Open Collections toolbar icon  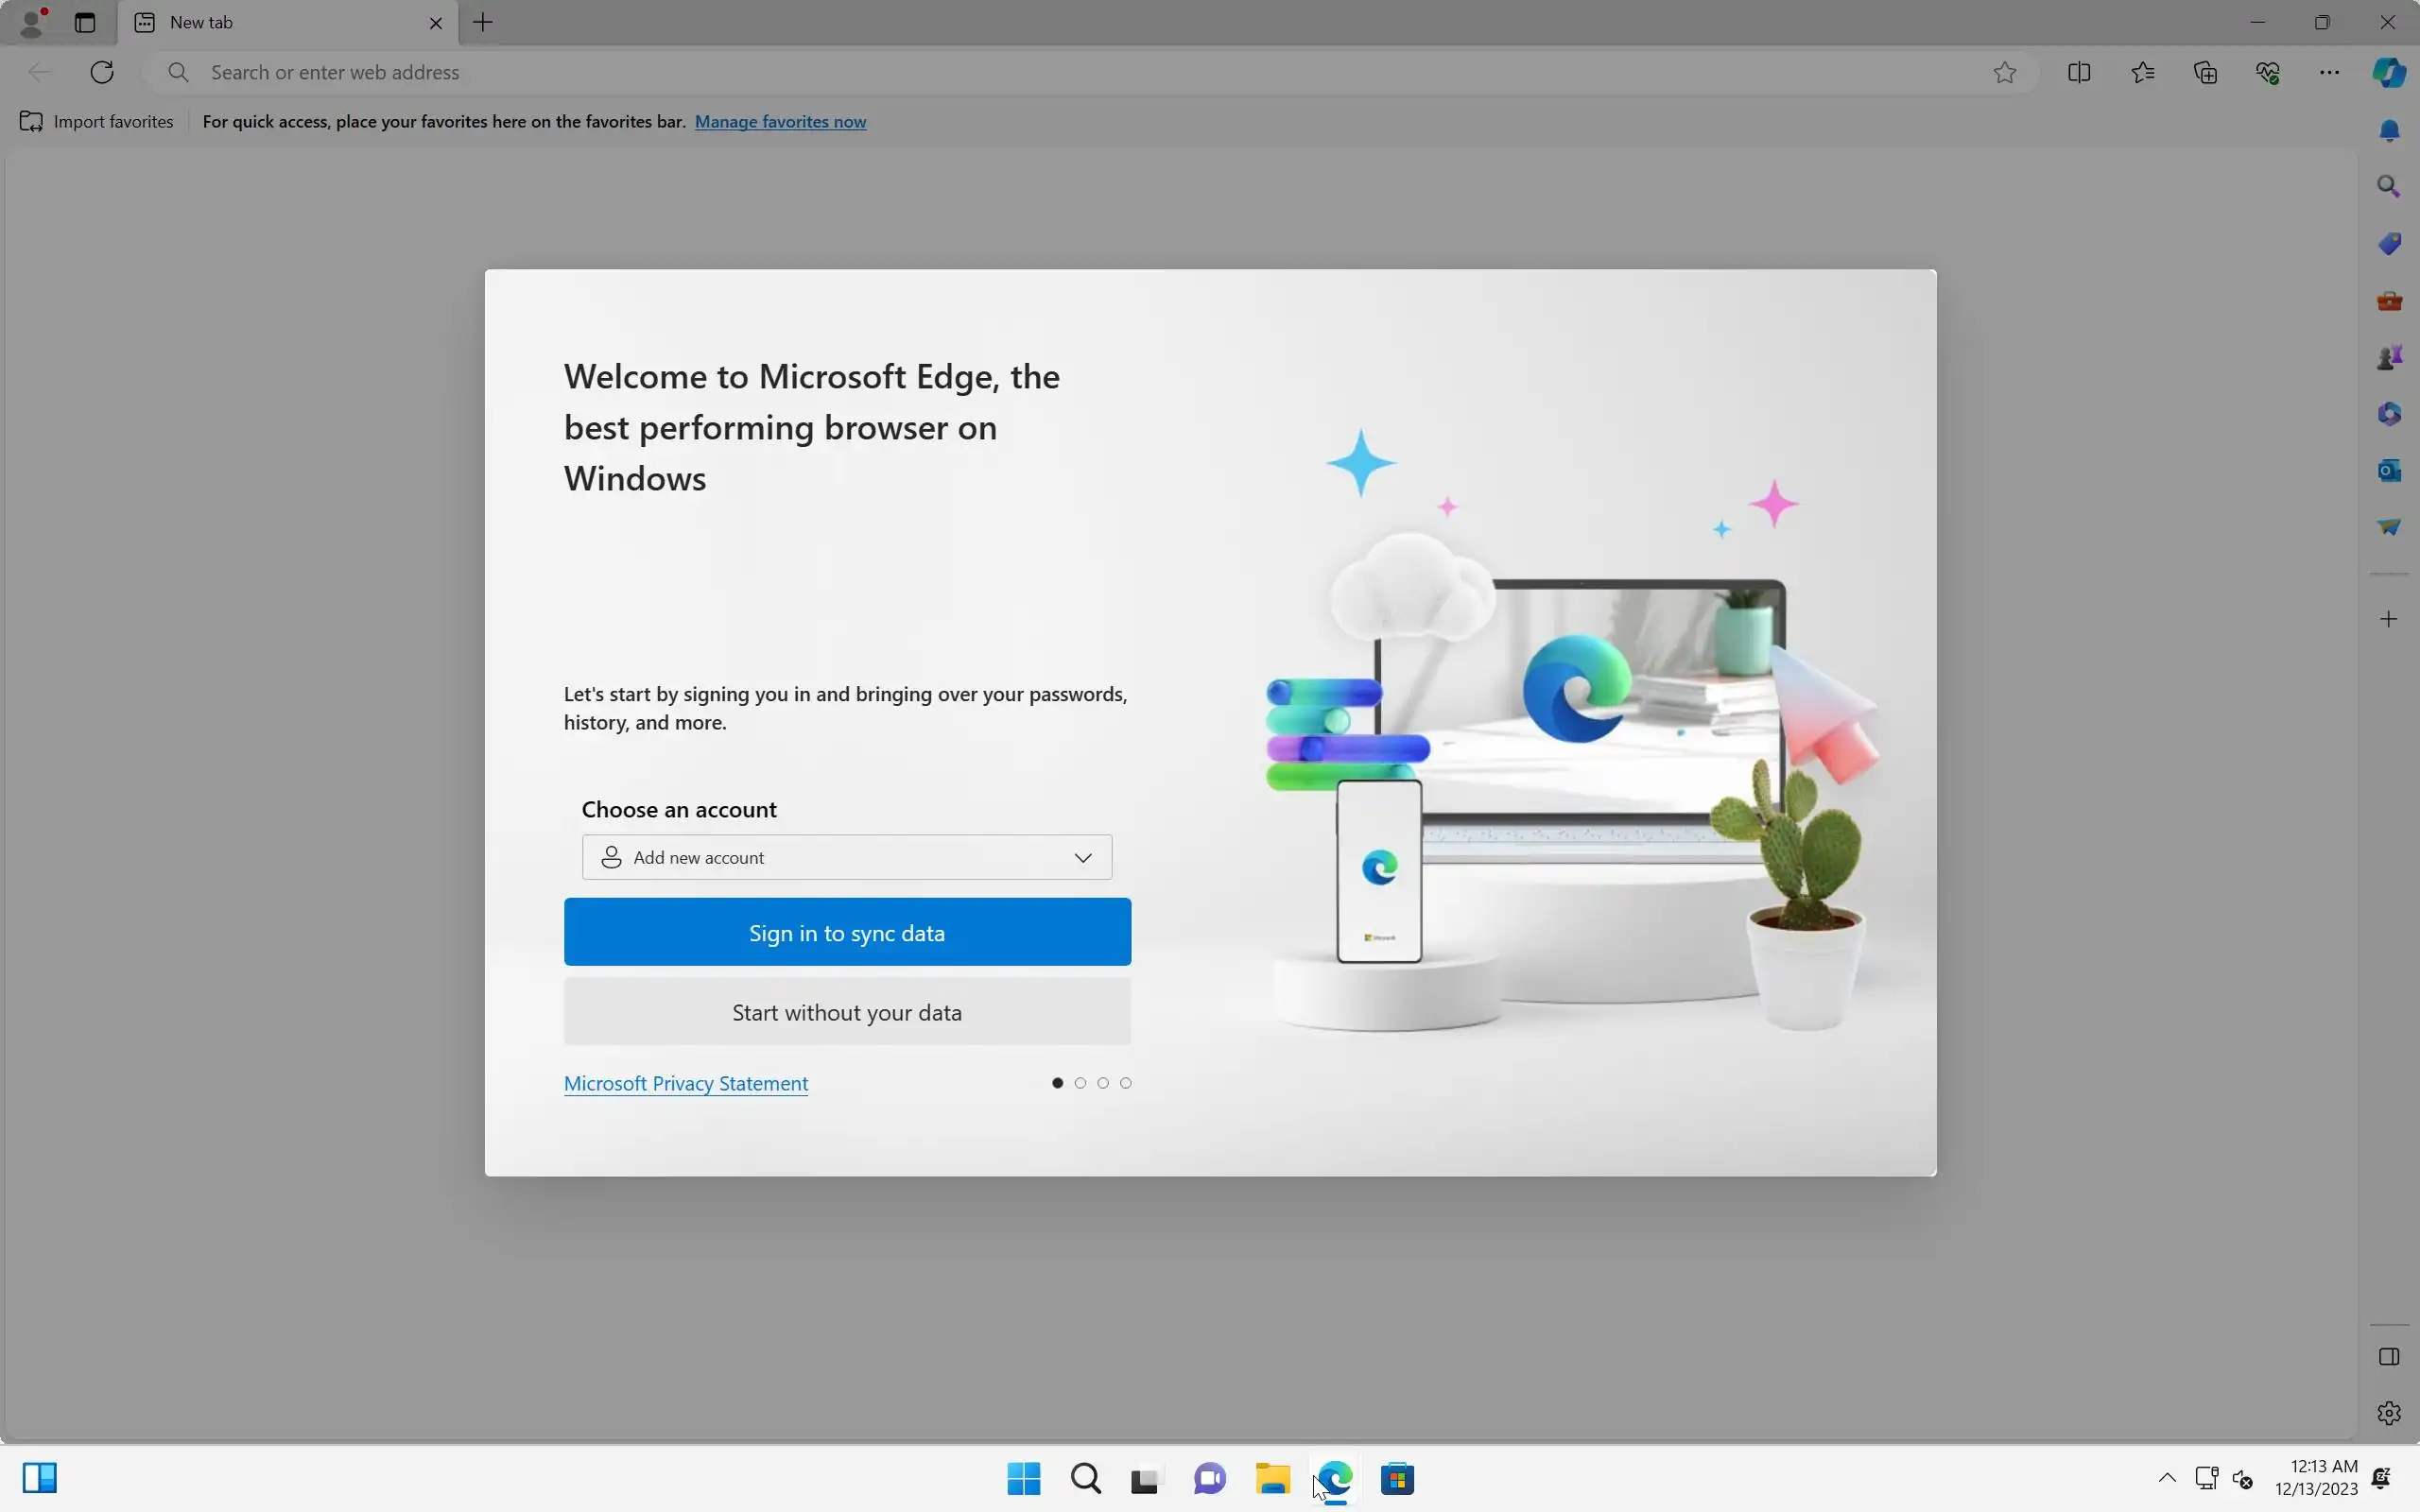(x=2205, y=72)
